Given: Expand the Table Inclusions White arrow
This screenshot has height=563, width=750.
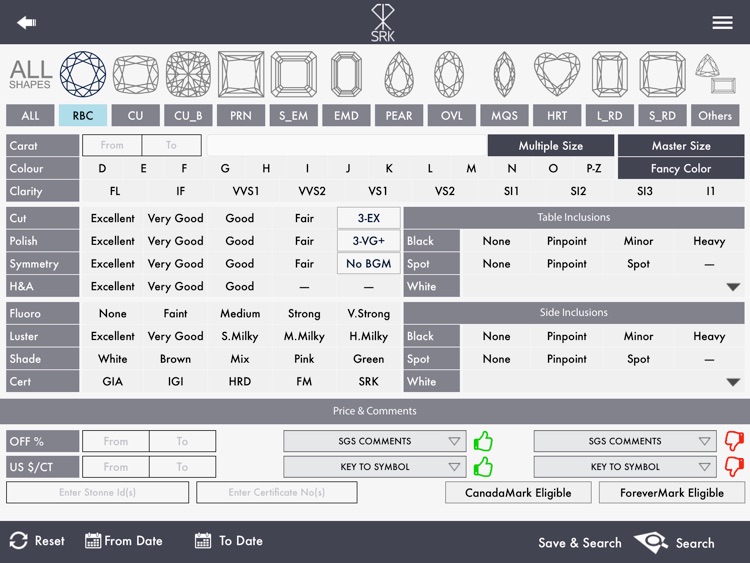Looking at the screenshot, I should (x=733, y=287).
